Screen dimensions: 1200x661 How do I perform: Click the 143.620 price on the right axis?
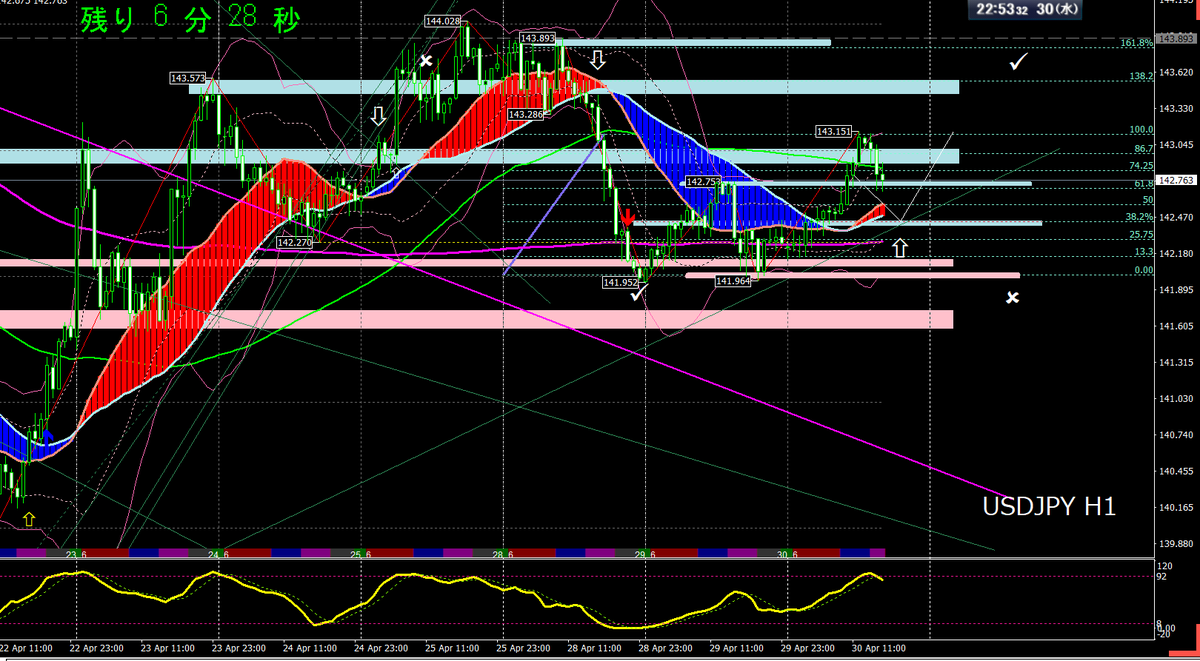tap(1178, 72)
